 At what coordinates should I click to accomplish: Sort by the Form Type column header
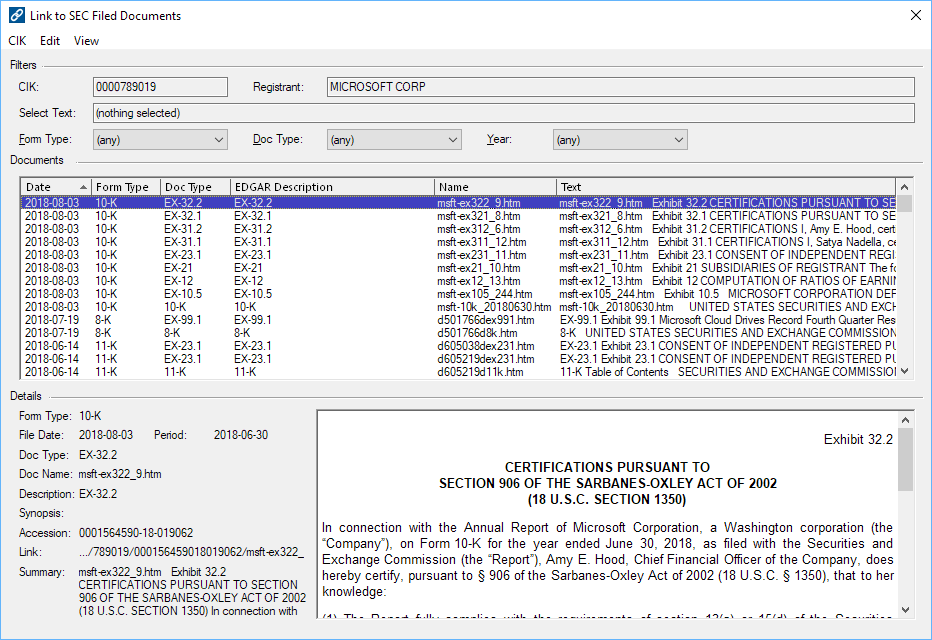click(x=126, y=187)
